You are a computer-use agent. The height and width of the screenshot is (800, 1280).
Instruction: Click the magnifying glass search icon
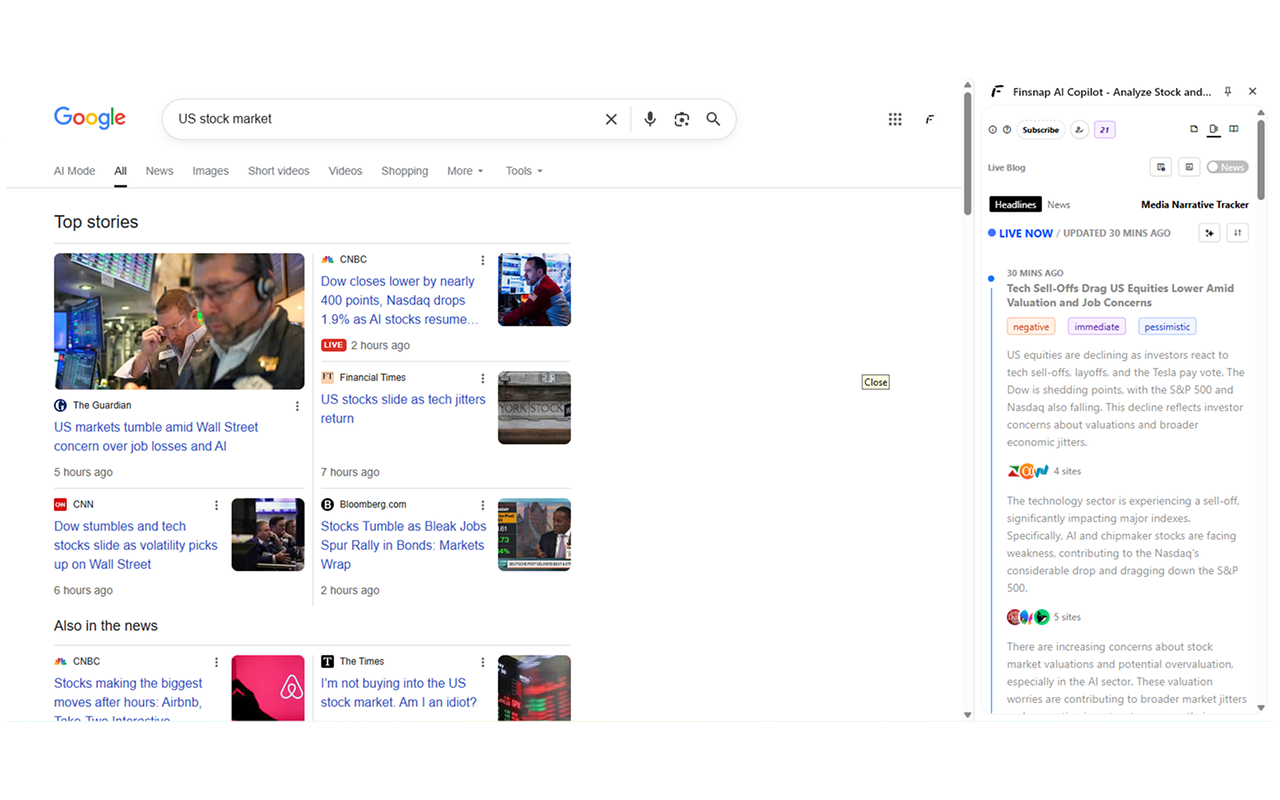713,119
